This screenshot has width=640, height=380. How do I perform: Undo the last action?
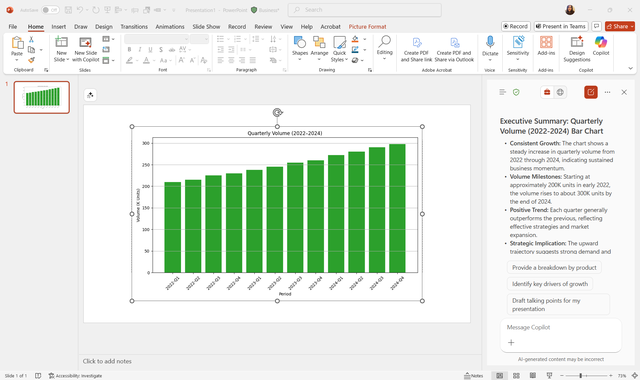[x=80, y=10]
